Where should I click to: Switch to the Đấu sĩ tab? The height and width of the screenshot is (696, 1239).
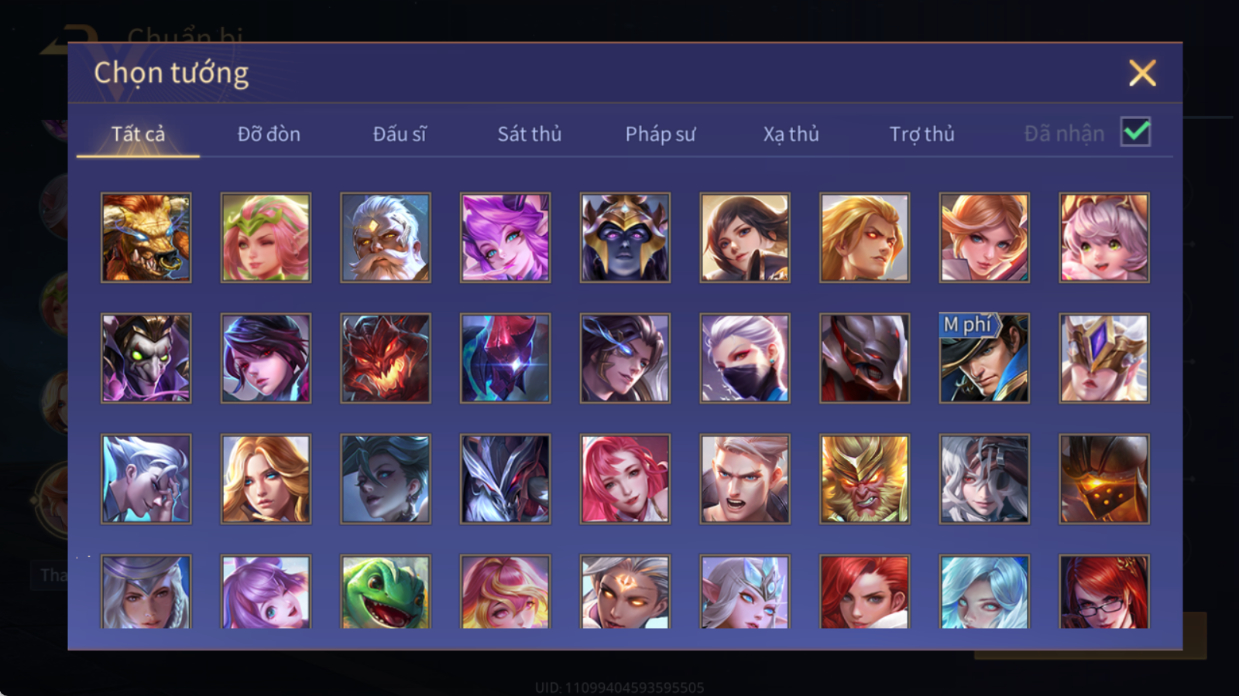[x=399, y=134]
